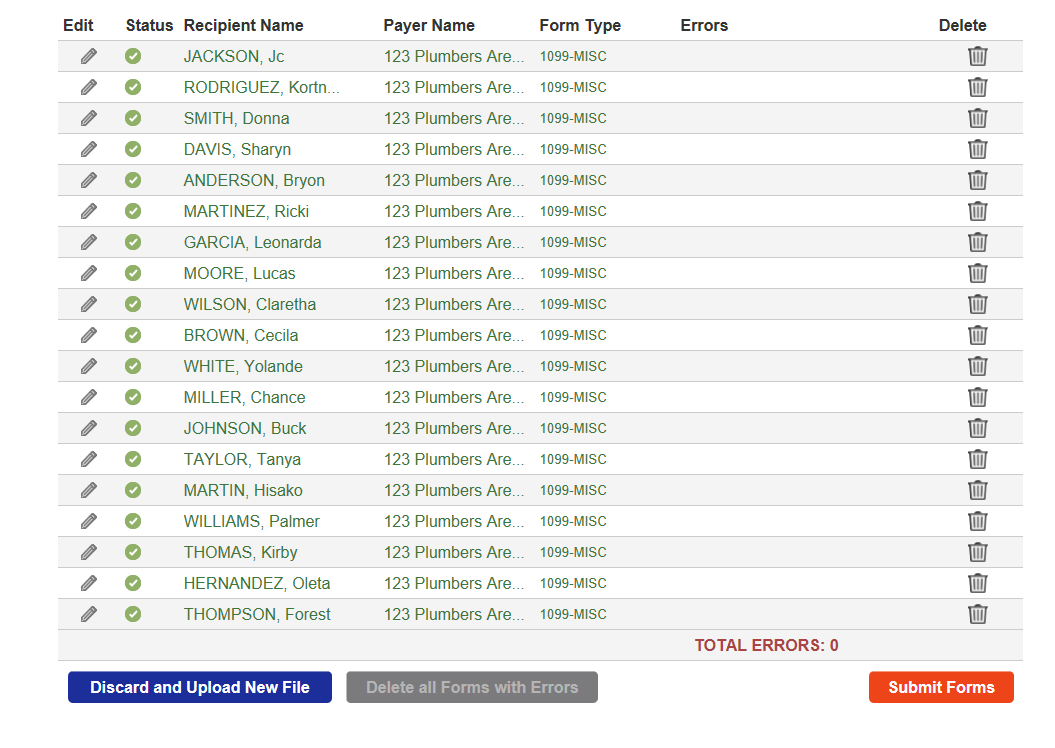Open the editor for MOORE, Lucas
This screenshot has width=1055, height=748.
tap(89, 272)
